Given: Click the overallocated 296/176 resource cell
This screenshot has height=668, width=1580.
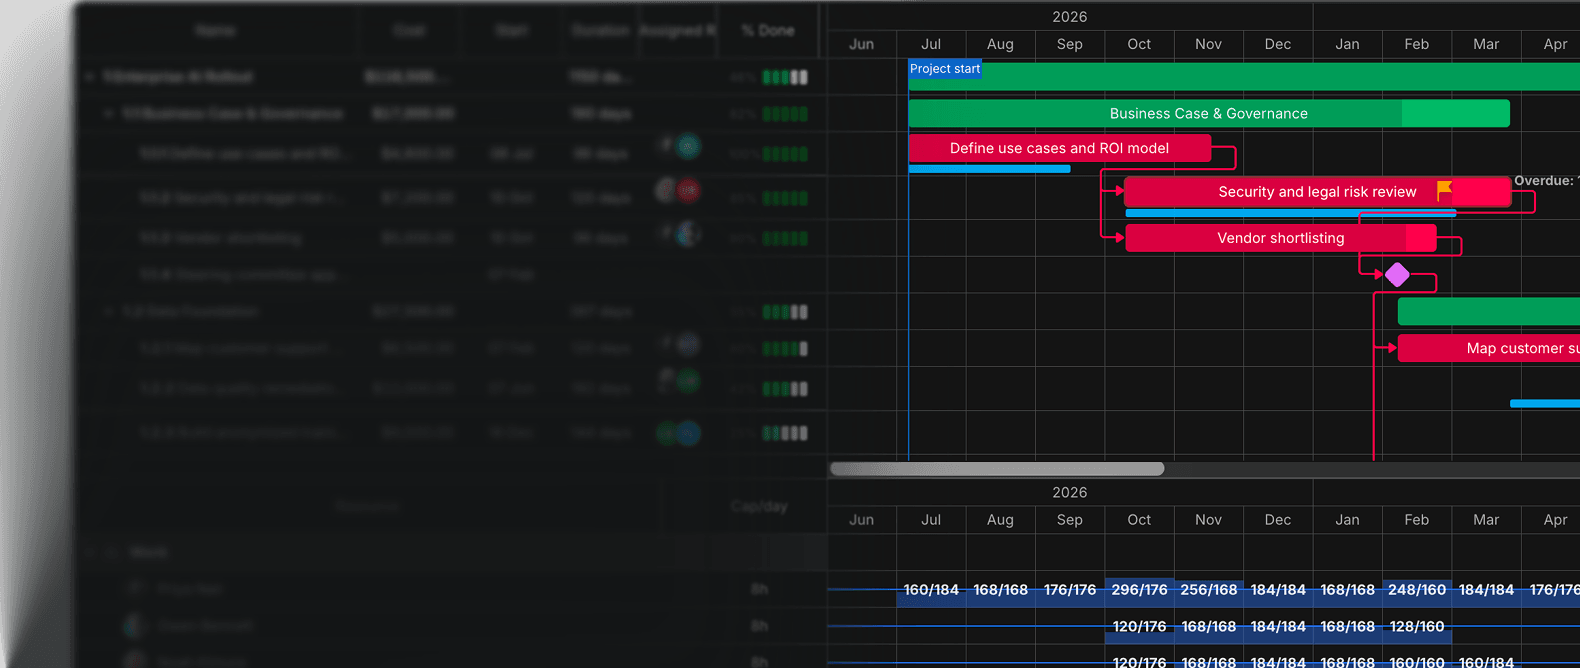Looking at the screenshot, I should pos(1139,590).
